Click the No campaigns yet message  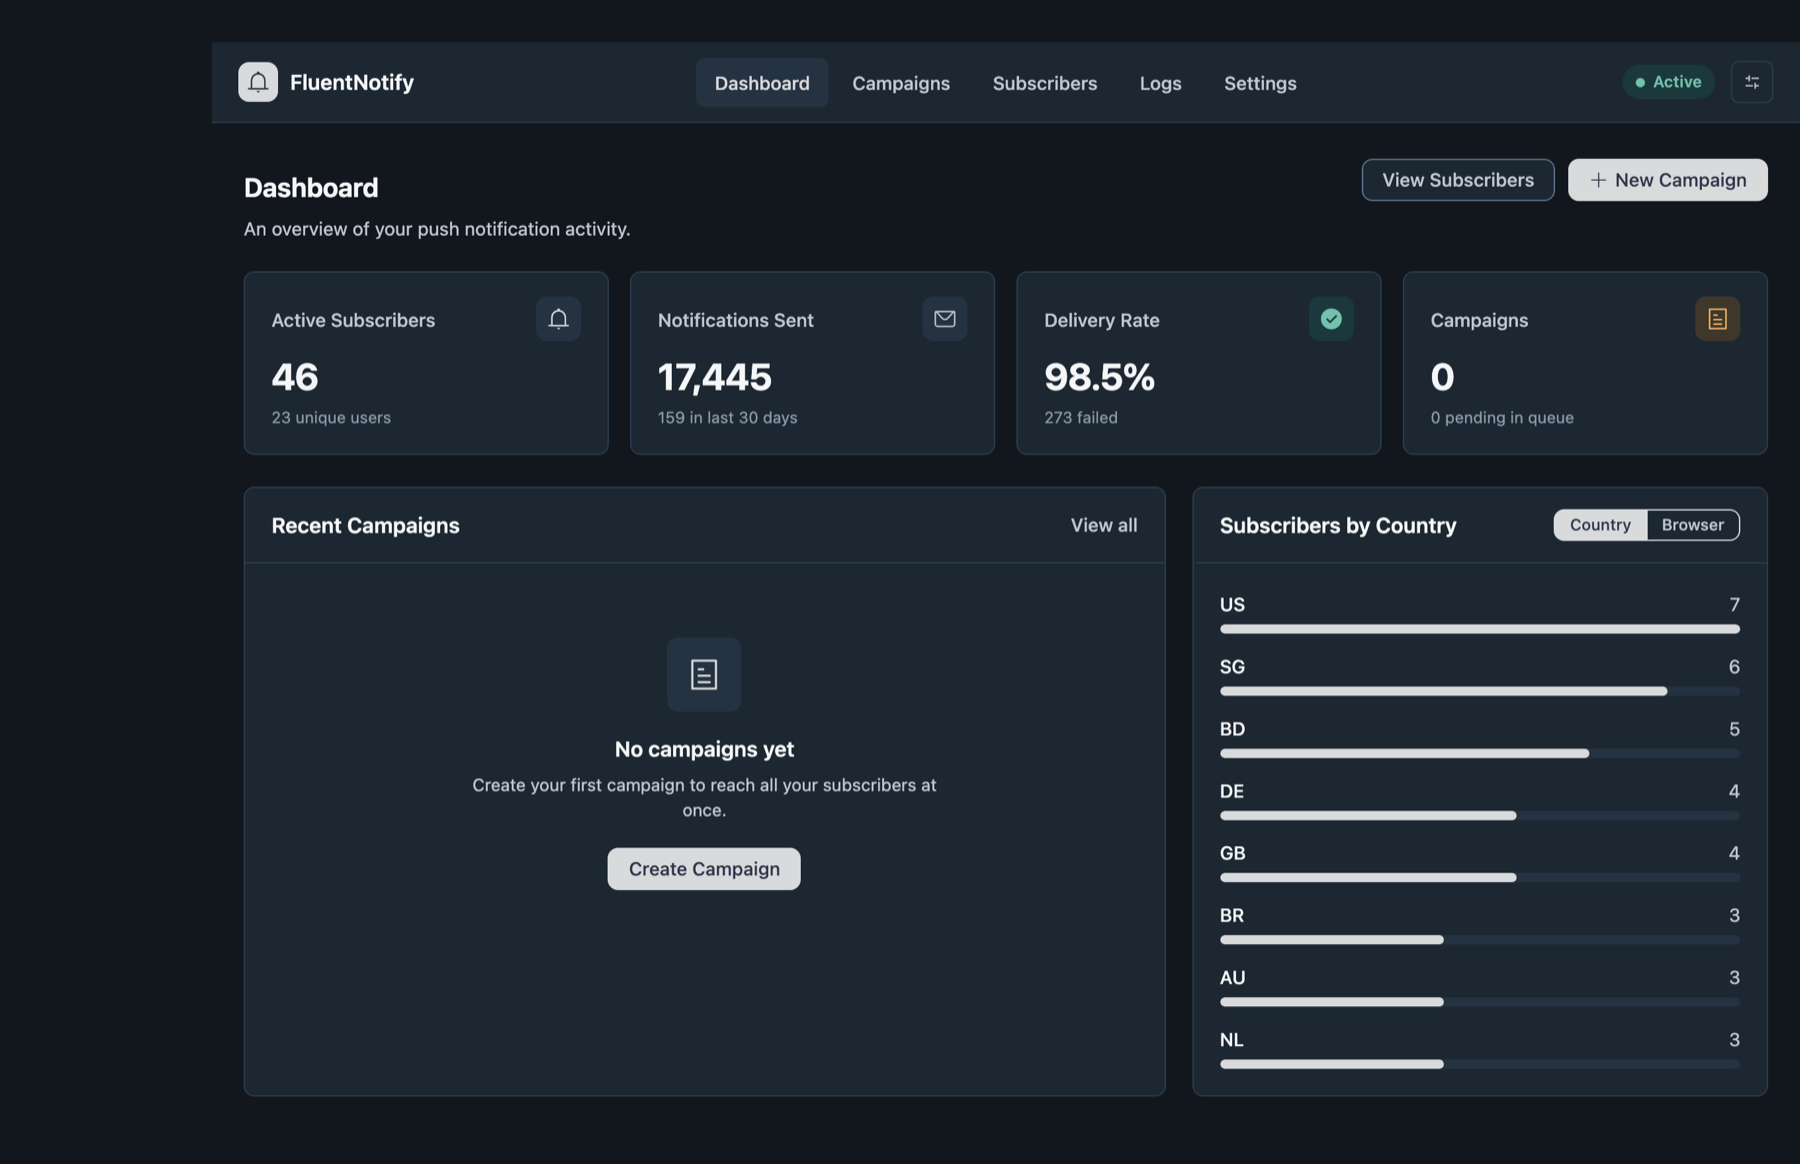(x=704, y=749)
